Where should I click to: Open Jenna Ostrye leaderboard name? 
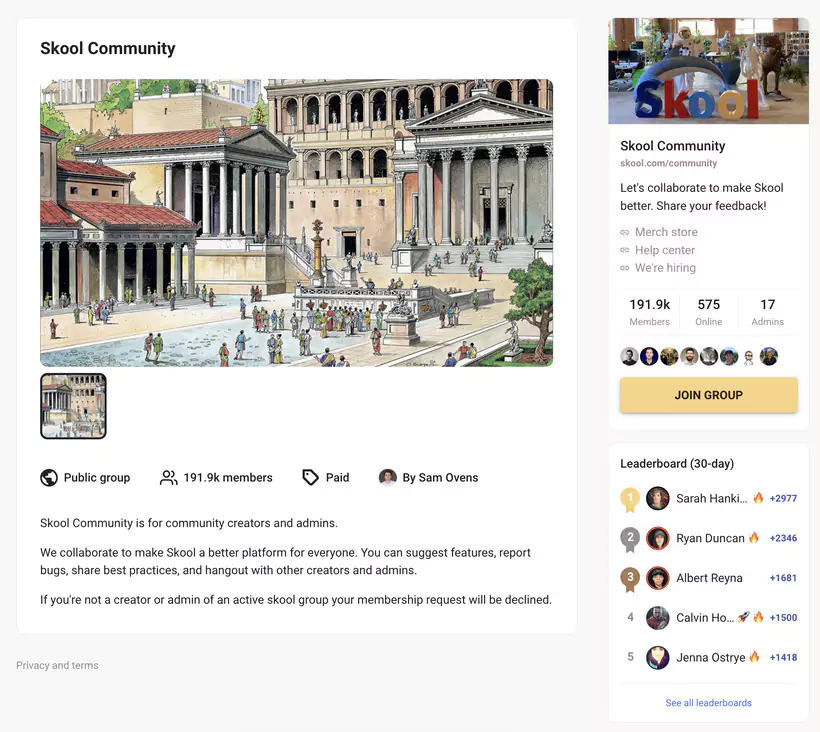[711, 657]
